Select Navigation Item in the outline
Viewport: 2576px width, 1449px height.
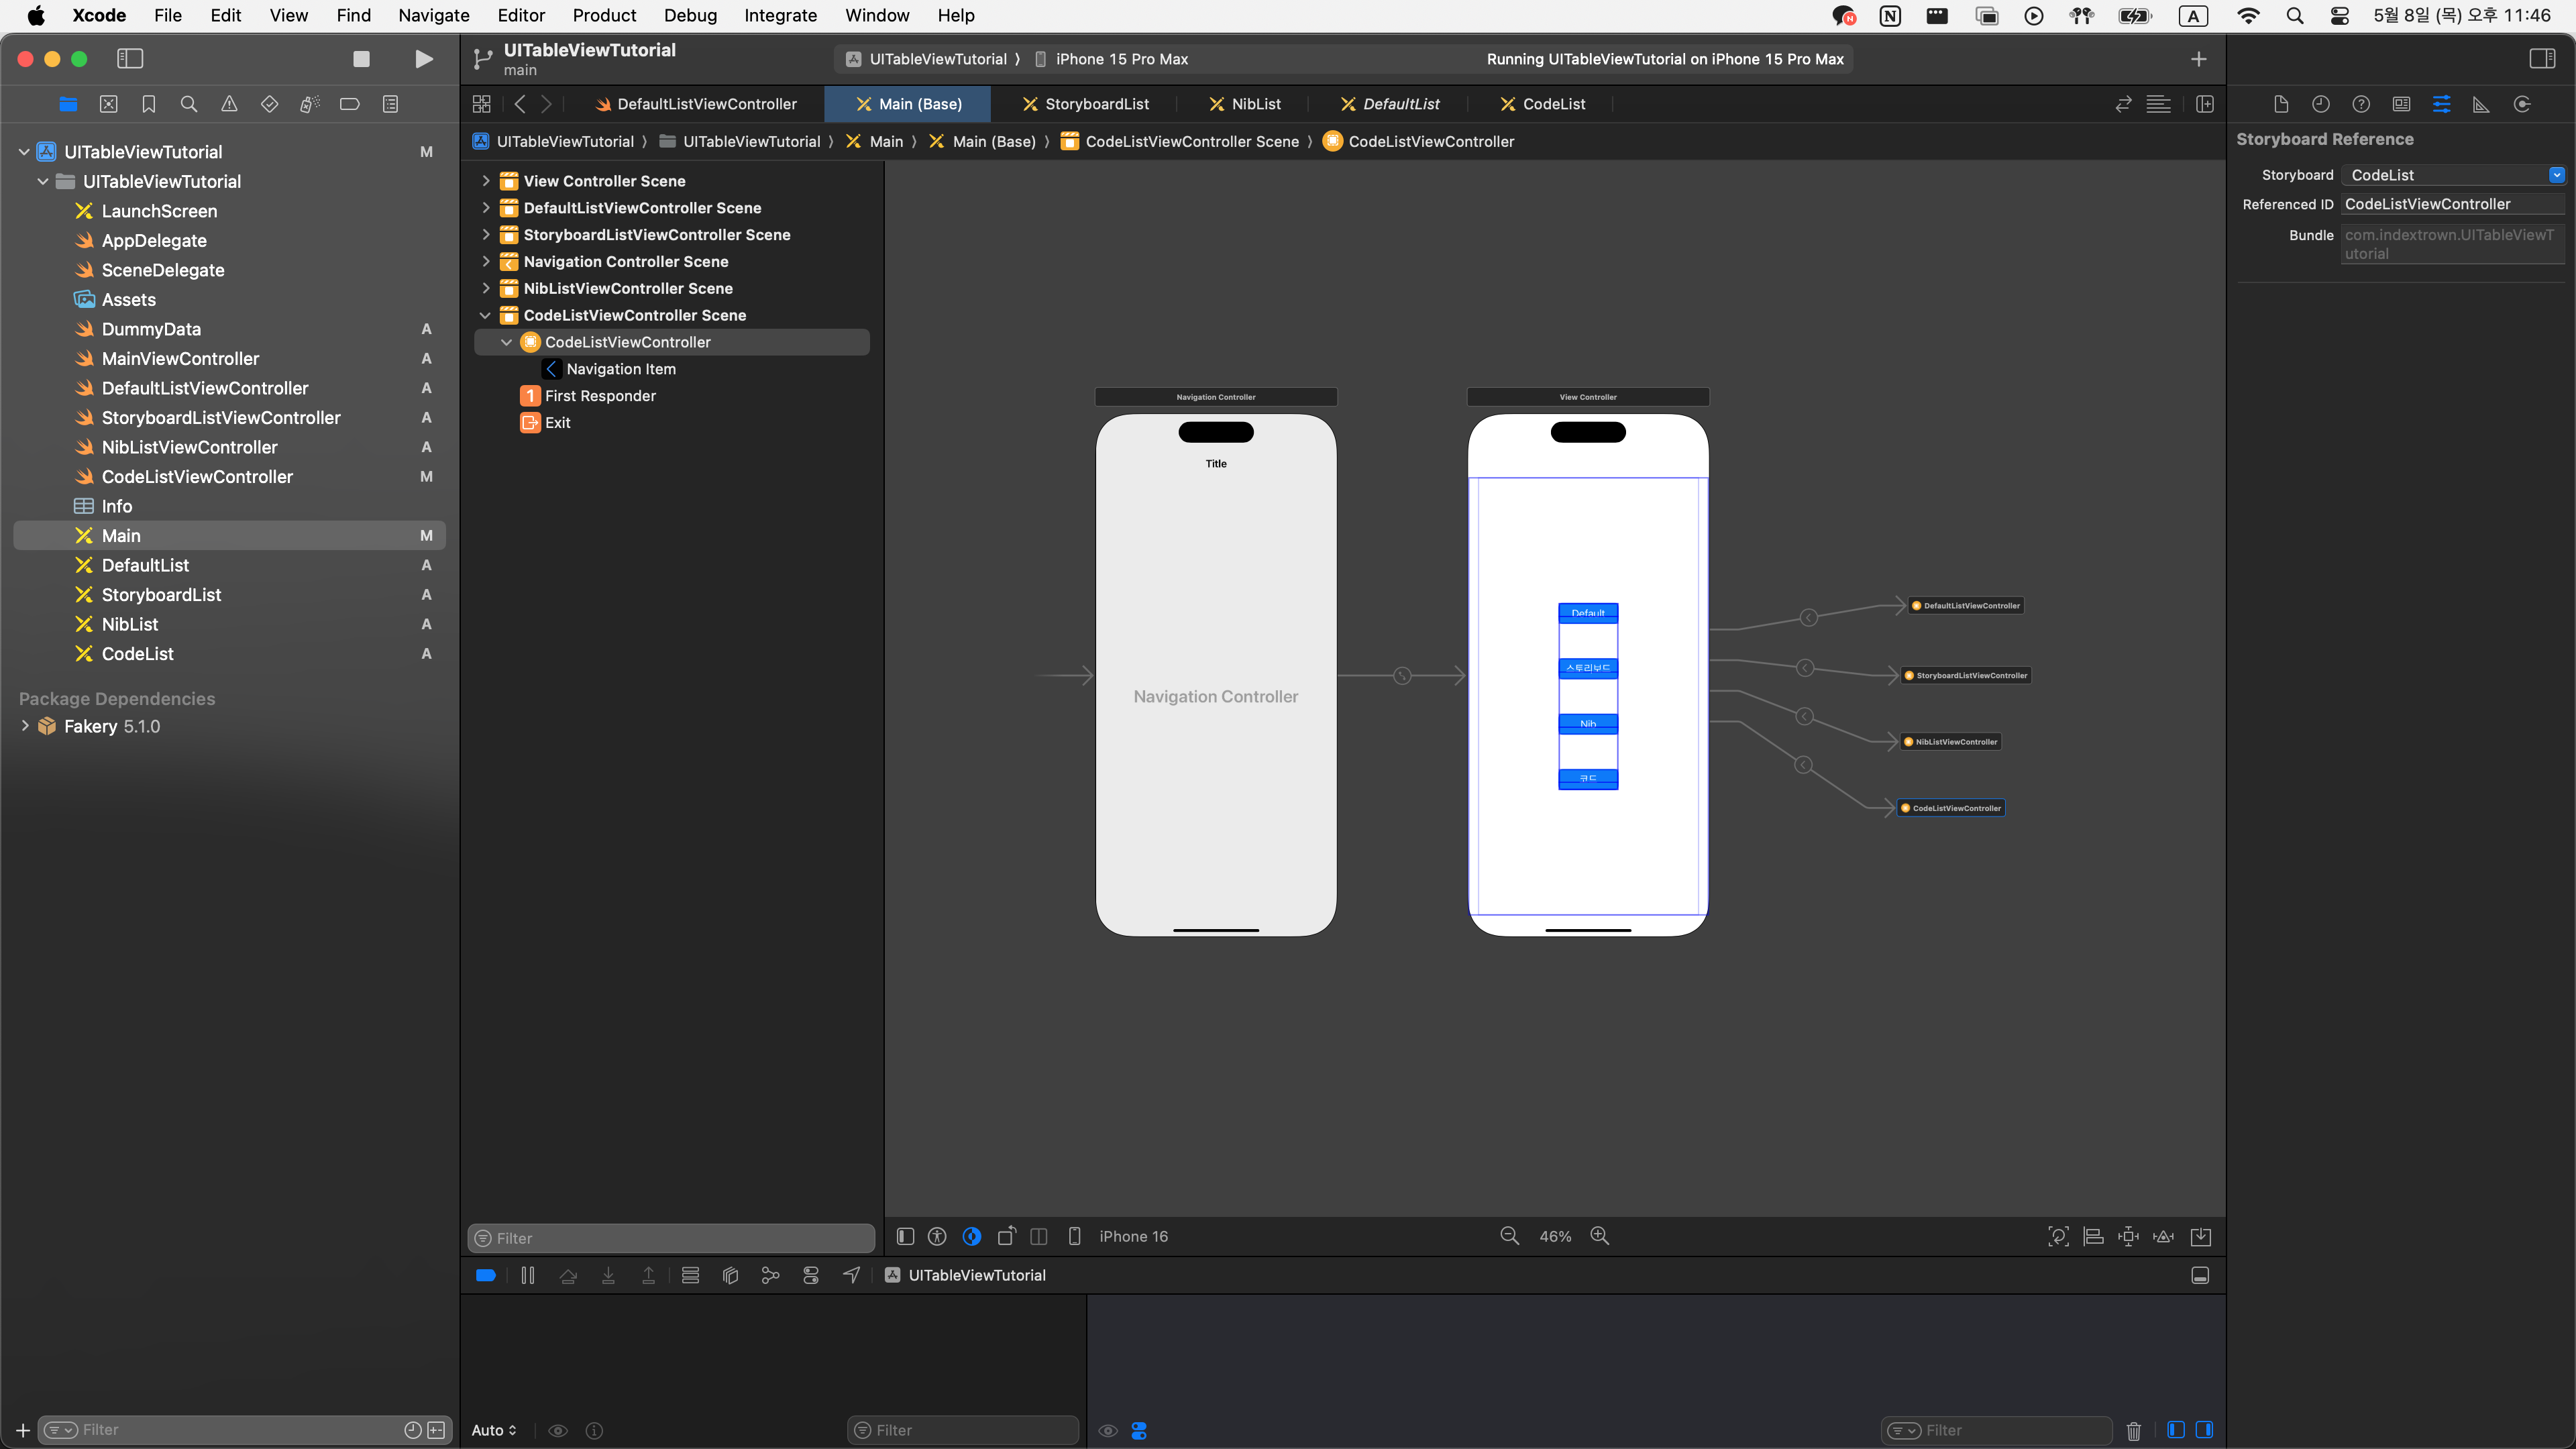pos(621,369)
